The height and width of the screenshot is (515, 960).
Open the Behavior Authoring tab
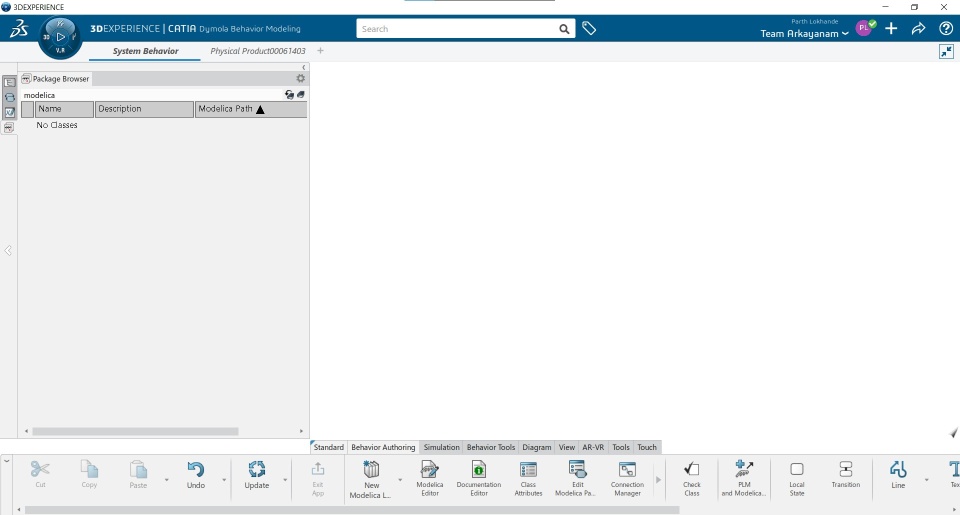coord(383,447)
